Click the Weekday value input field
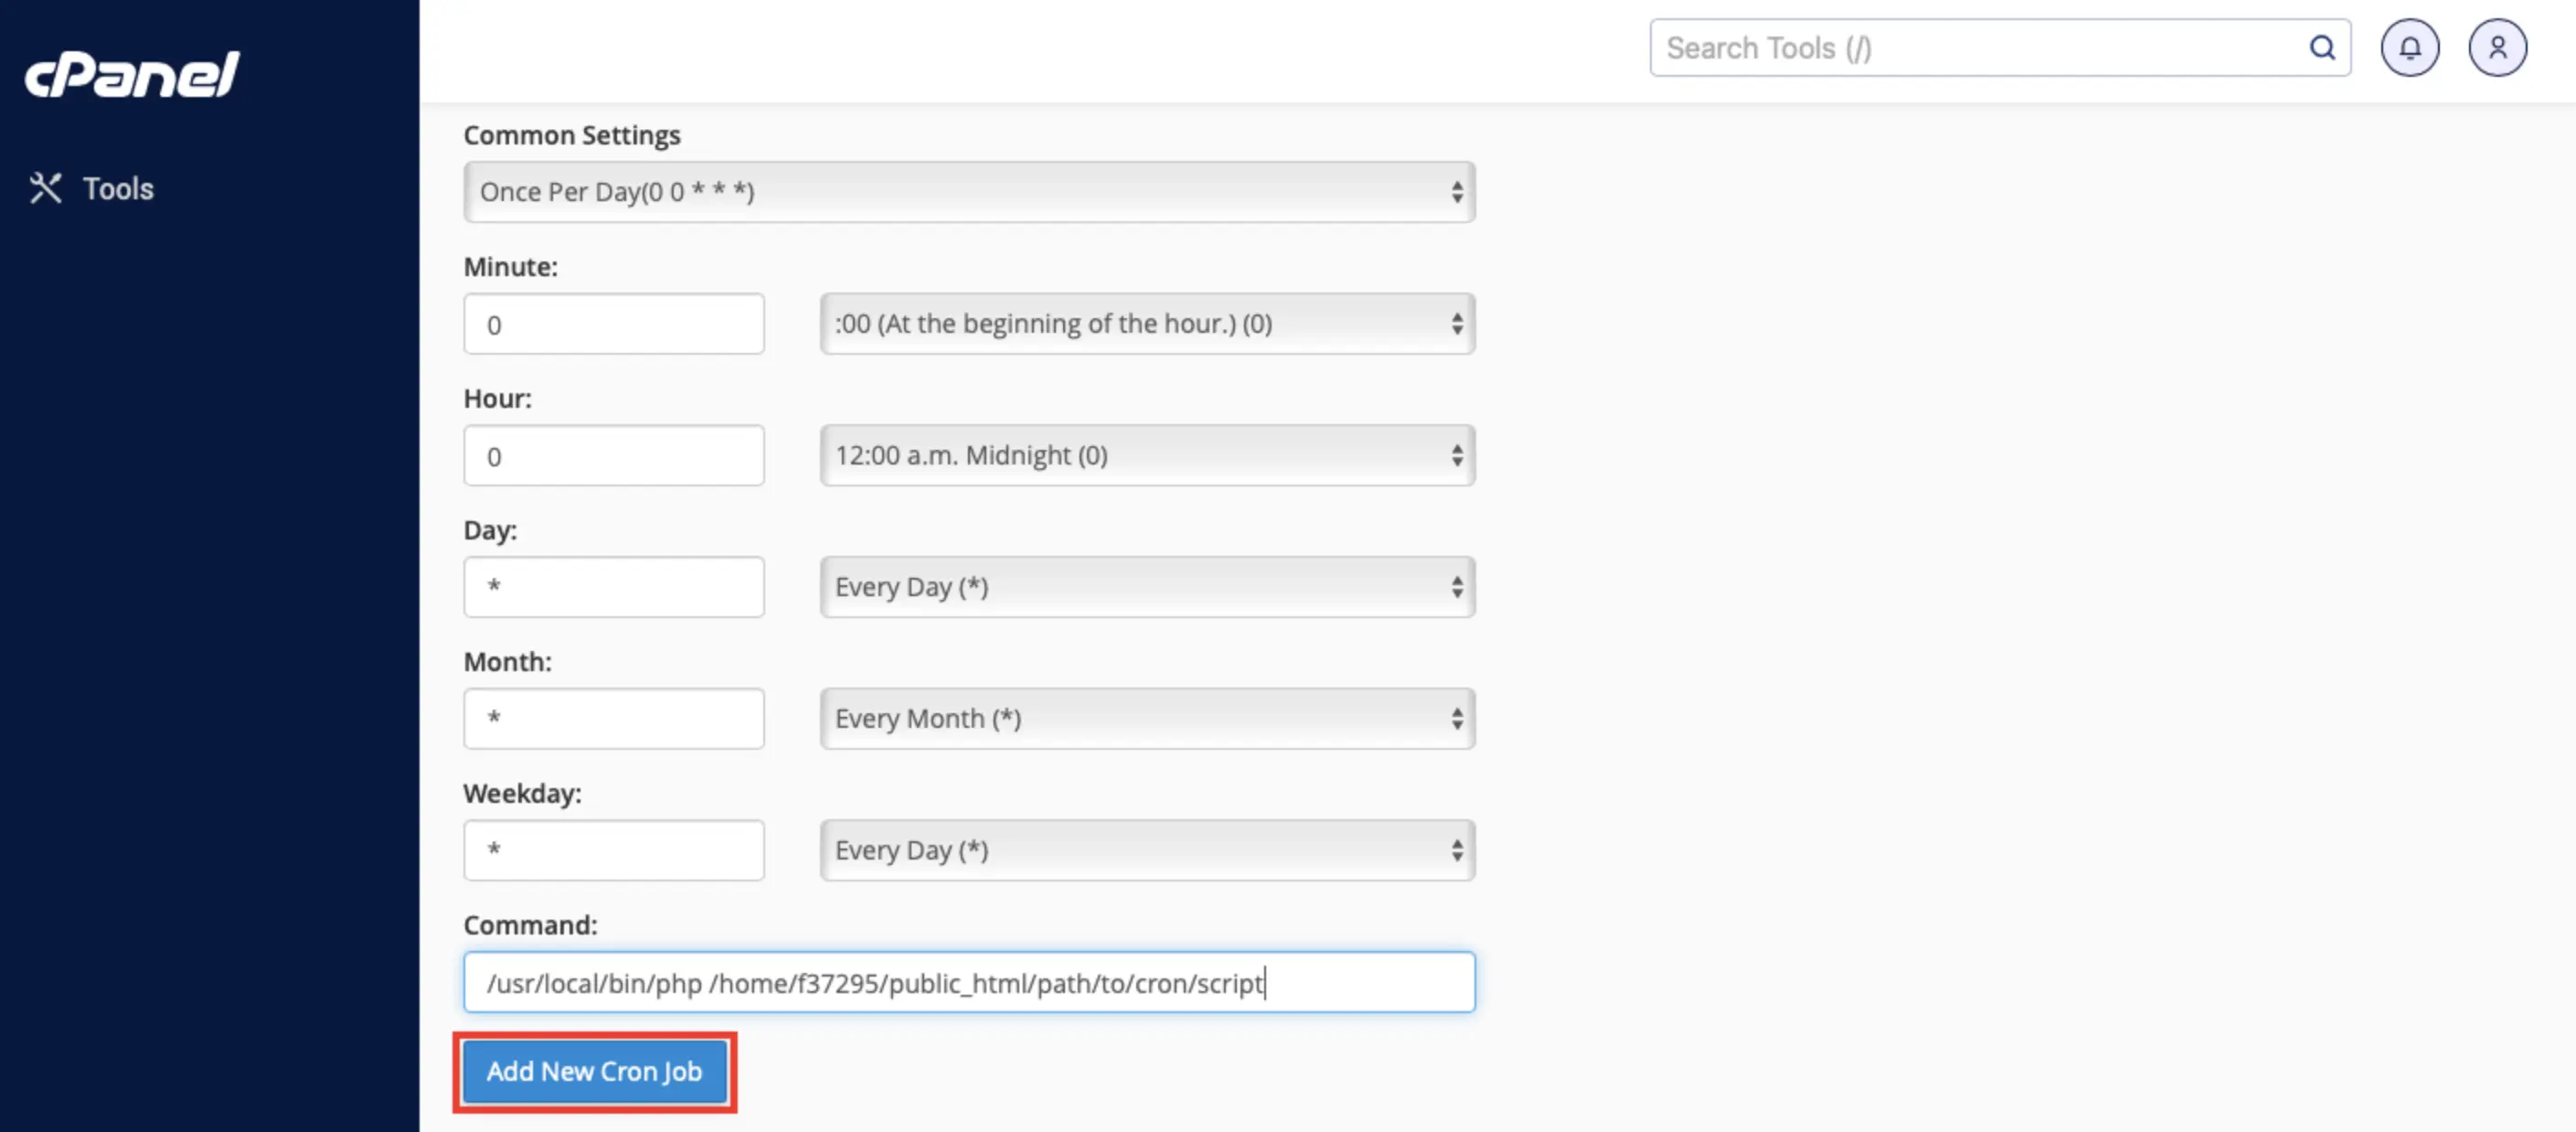The height and width of the screenshot is (1132, 2576). [x=614, y=851]
